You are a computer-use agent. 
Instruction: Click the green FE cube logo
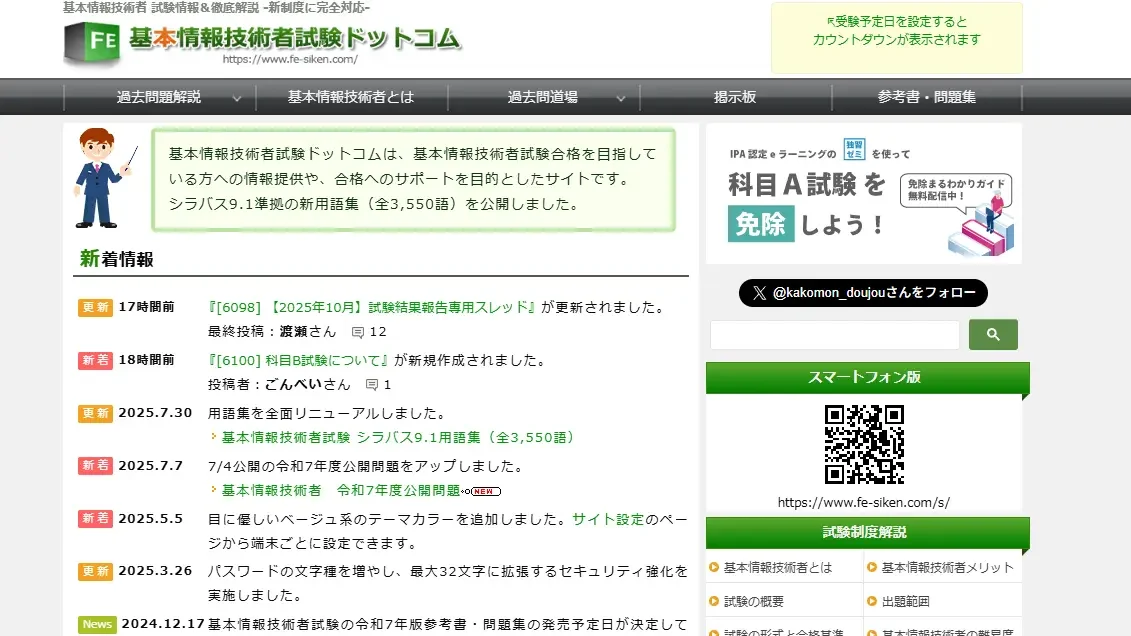pyautogui.click(x=92, y=43)
